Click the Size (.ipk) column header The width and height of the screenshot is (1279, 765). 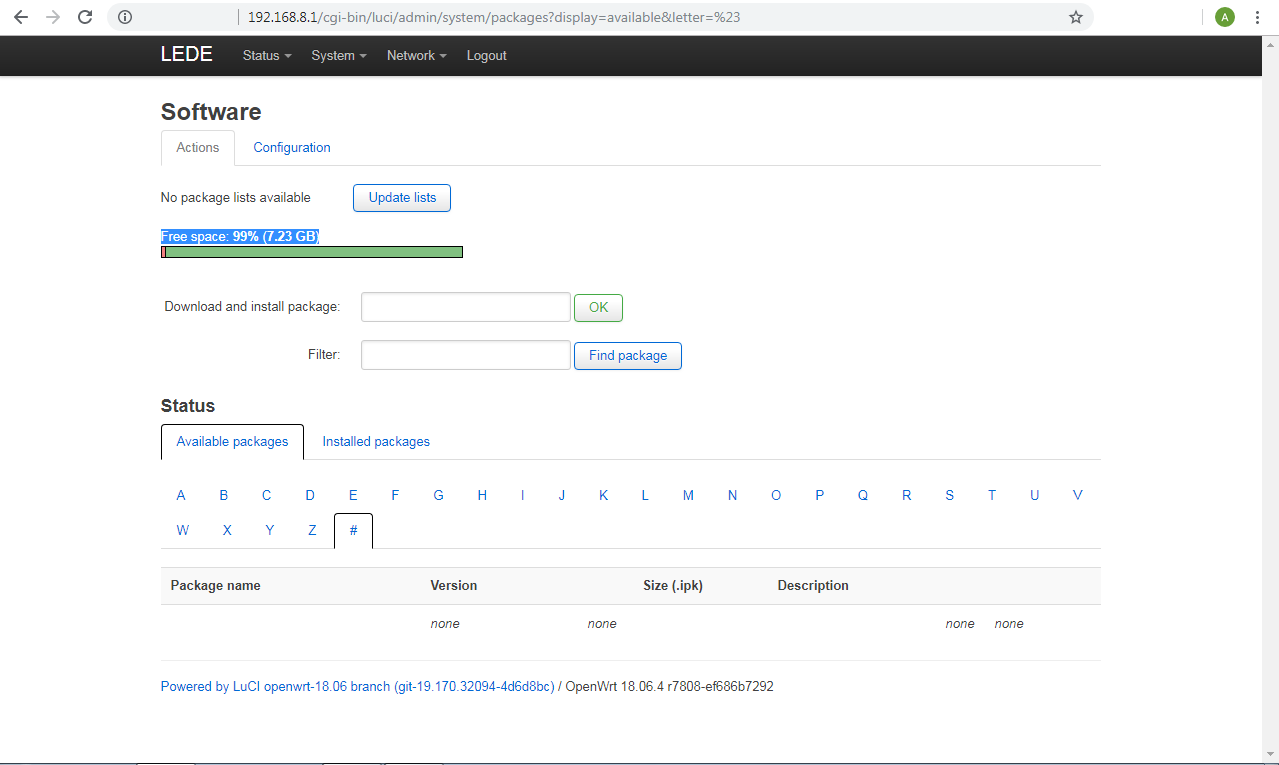coord(673,586)
